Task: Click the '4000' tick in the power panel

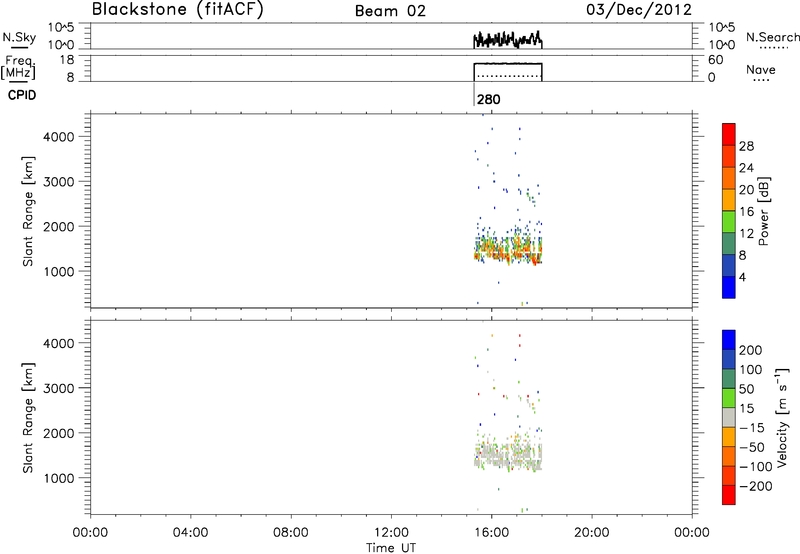Action: [x=59, y=137]
